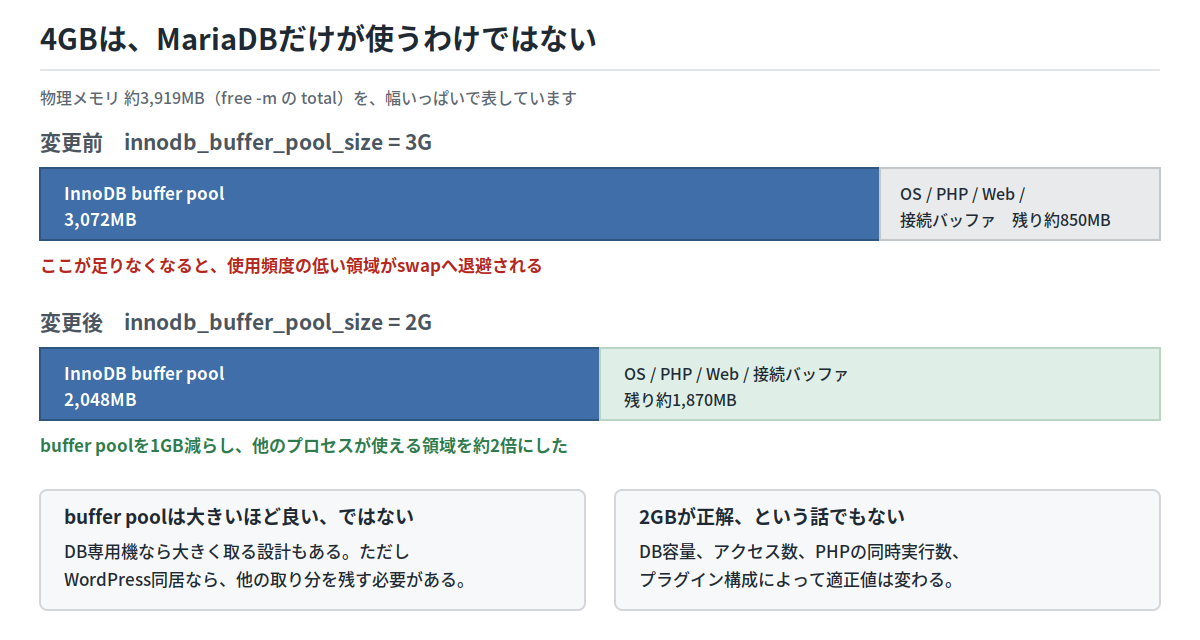The height and width of the screenshot is (640, 1200).
Task: Click the line 'プラグイン構成によって適正値は変わる。'
Action: pos(797,579)
